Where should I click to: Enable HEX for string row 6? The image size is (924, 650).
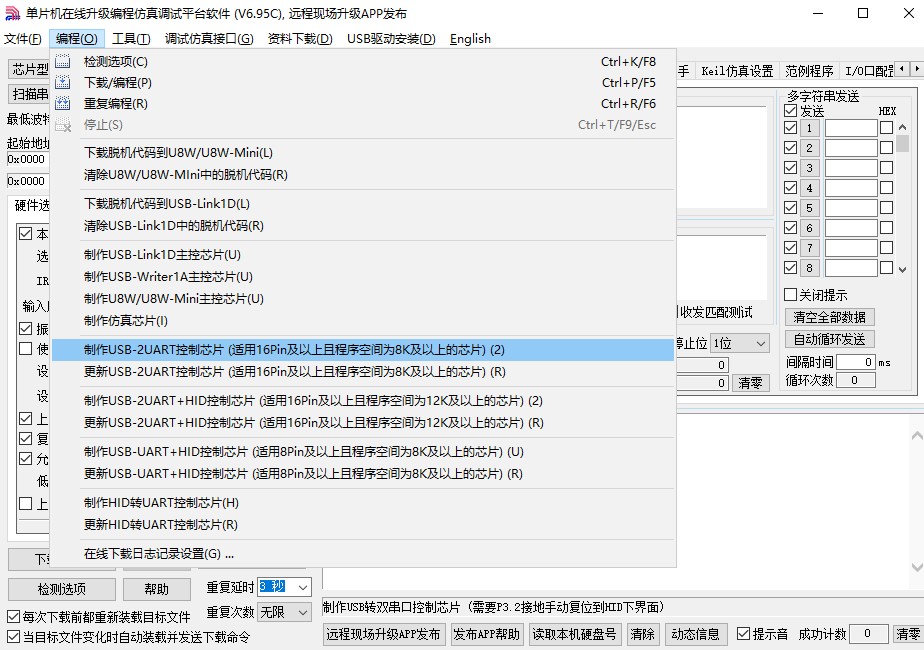coord(886,228)
